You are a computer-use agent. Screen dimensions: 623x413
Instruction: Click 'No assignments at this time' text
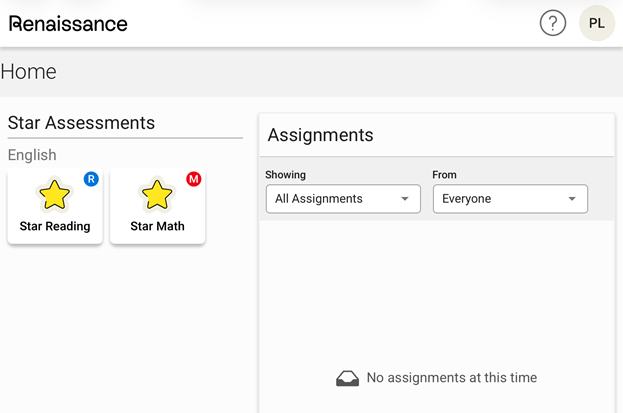452,377
